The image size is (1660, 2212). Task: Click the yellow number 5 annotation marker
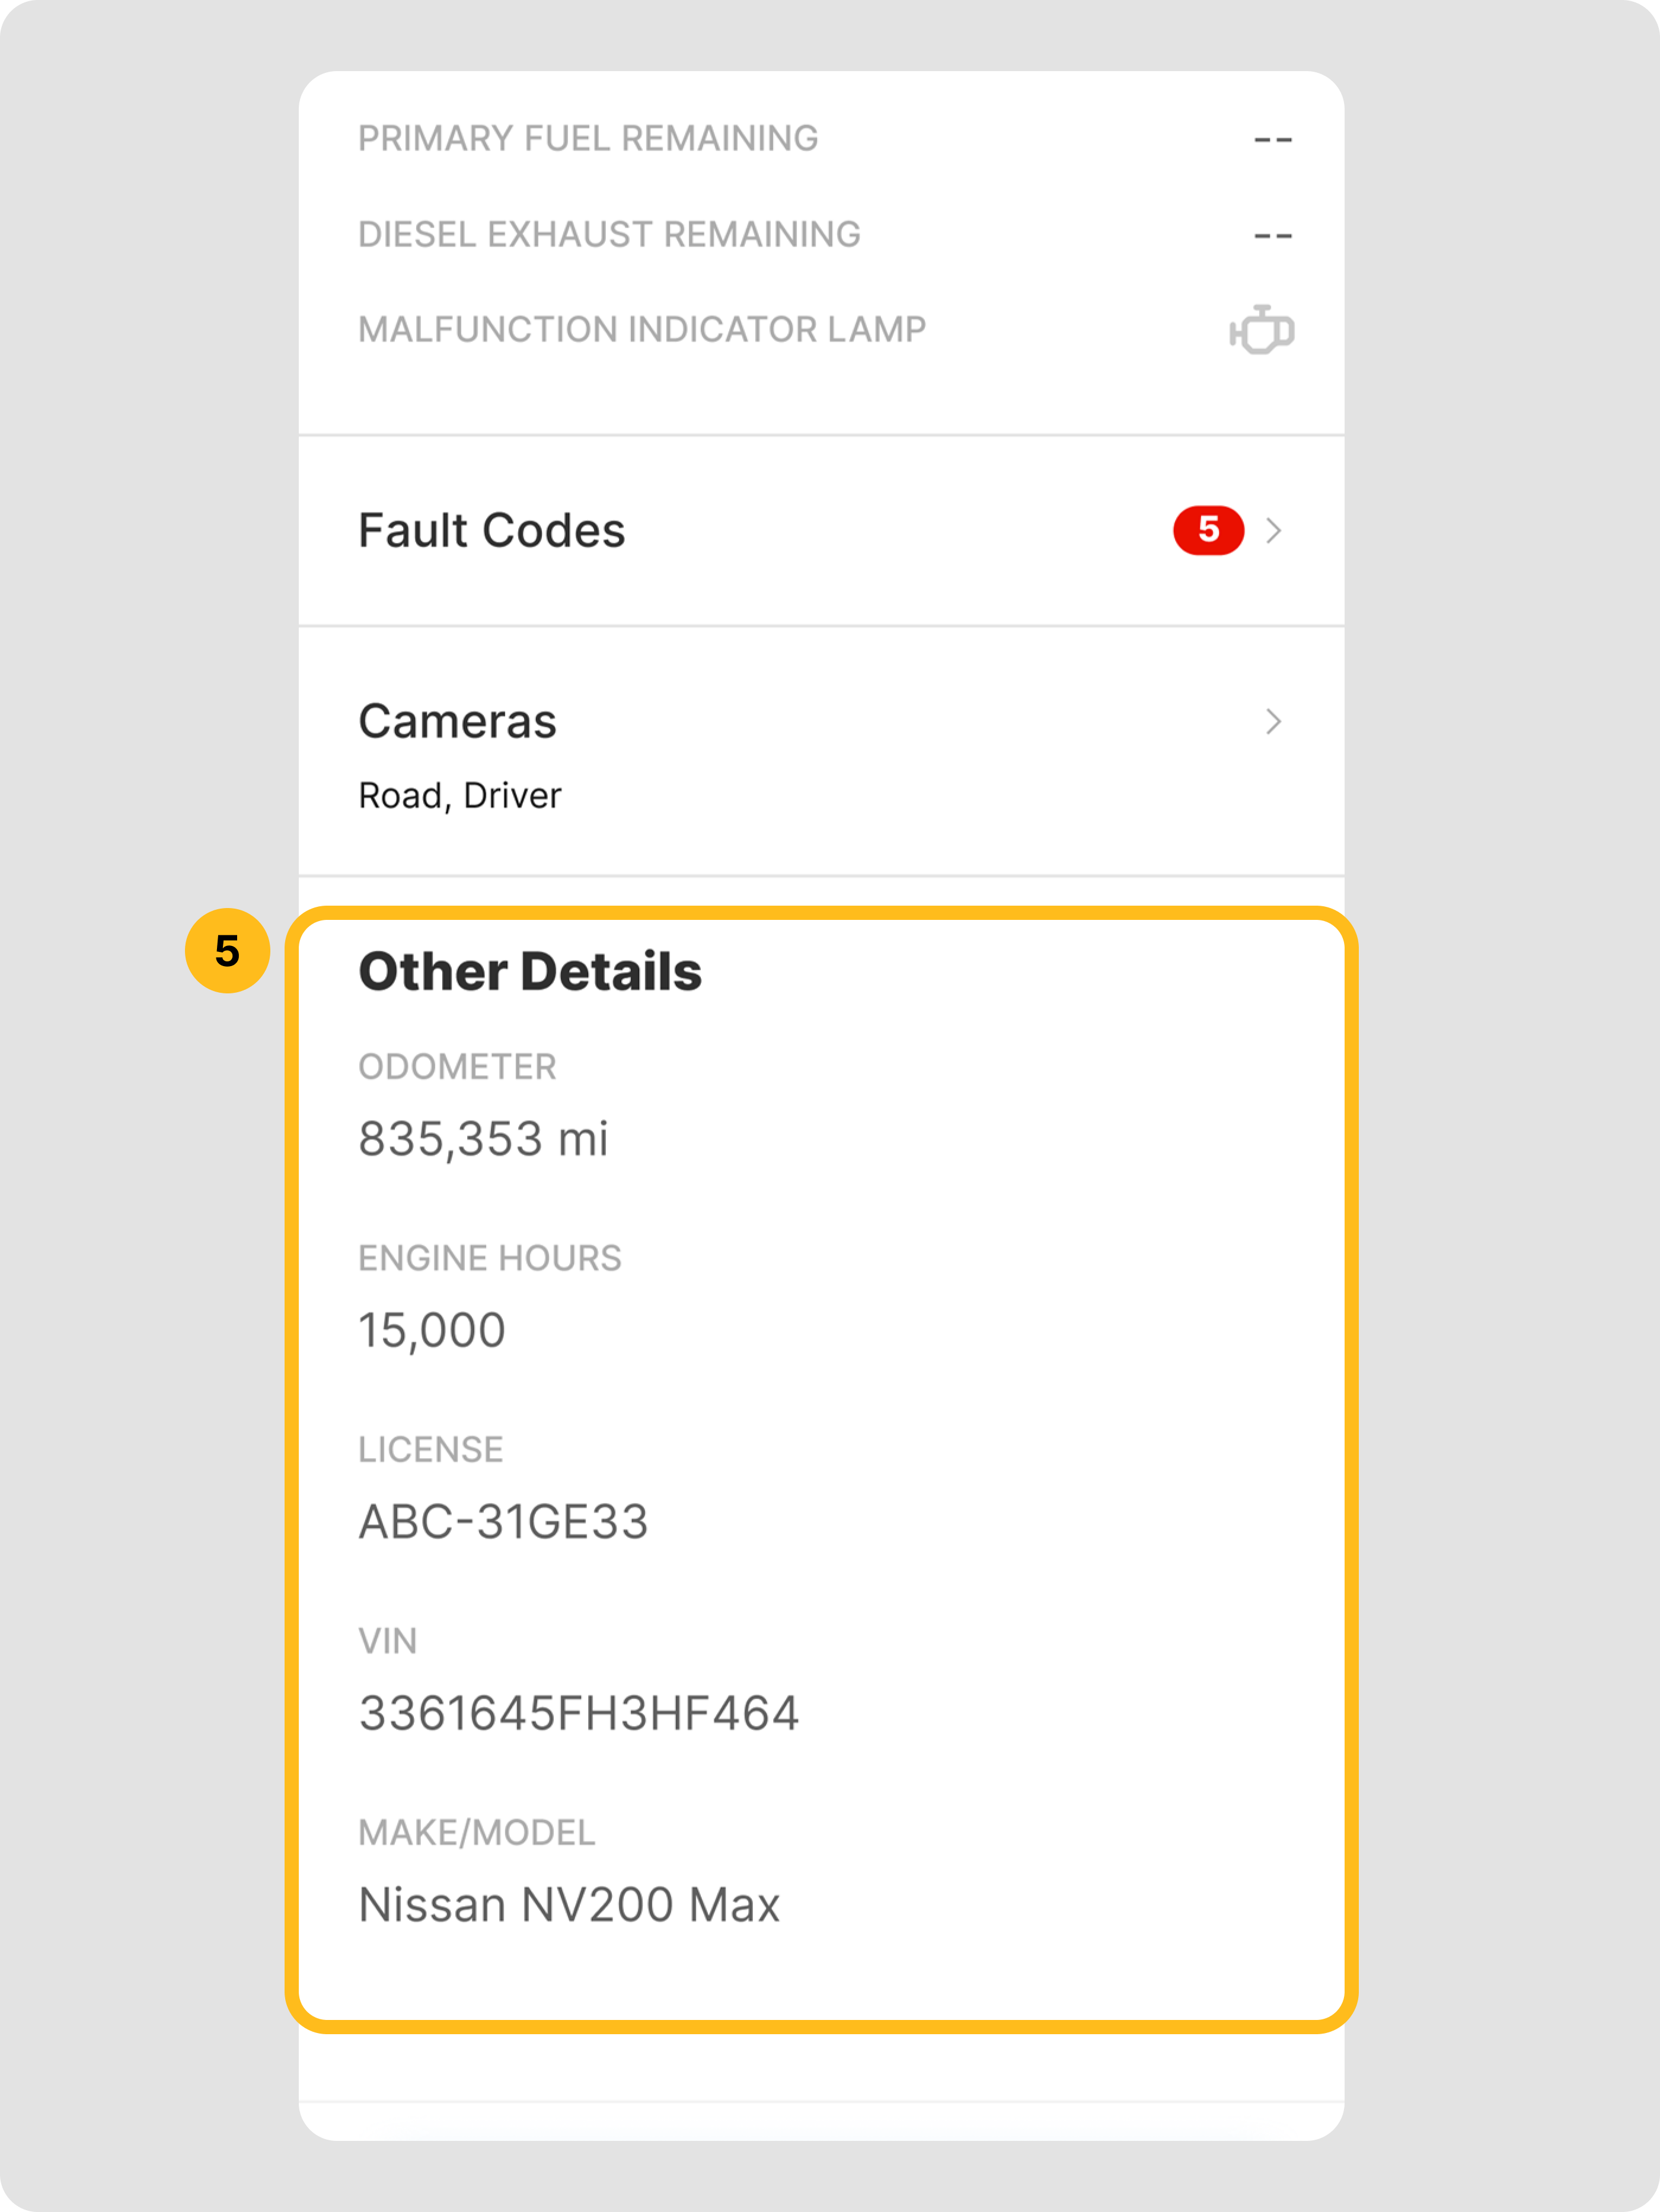point(227,950)
